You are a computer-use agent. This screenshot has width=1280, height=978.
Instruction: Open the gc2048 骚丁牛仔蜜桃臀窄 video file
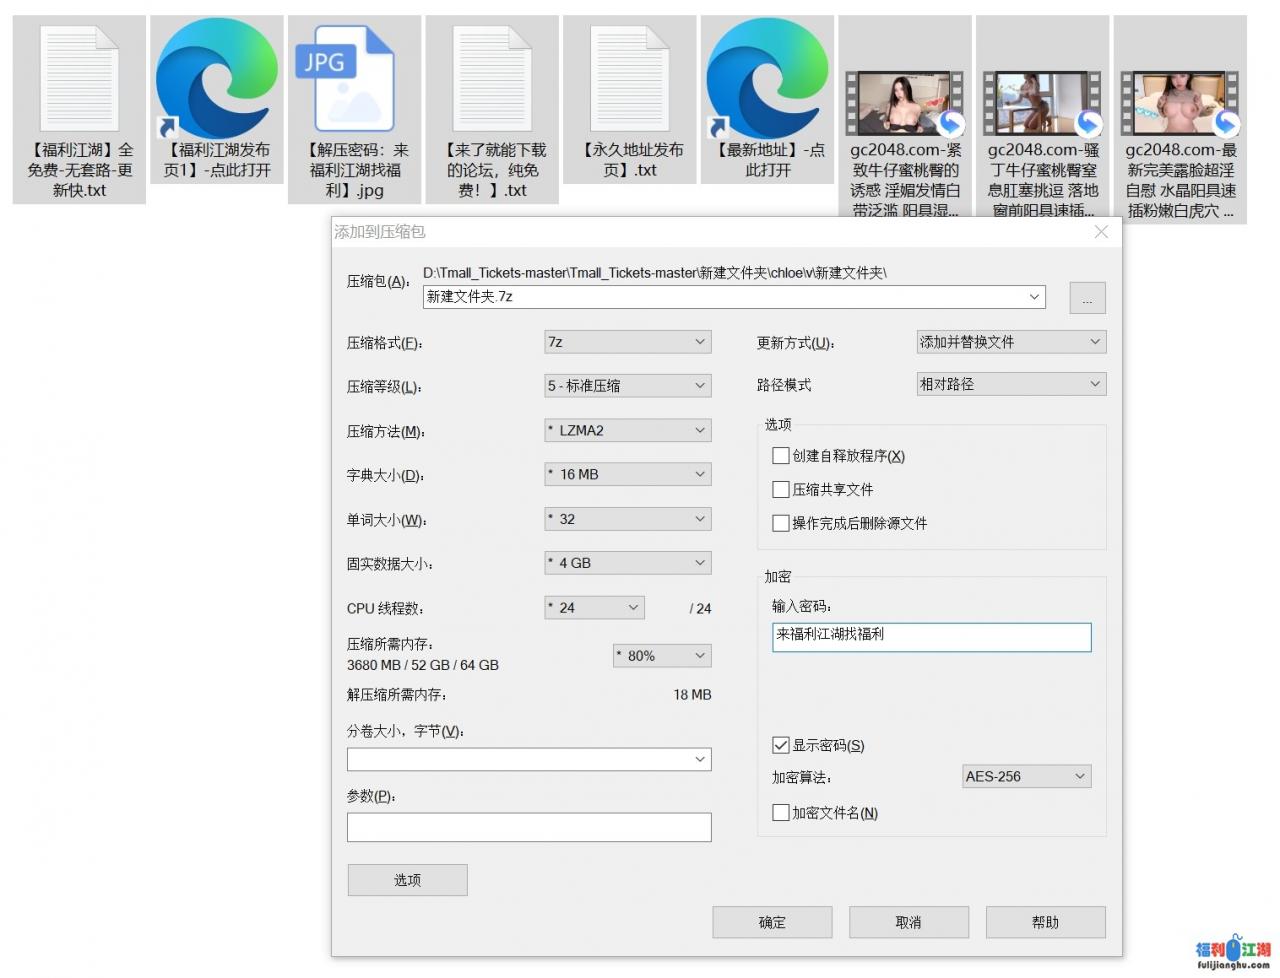(1042, 100)
